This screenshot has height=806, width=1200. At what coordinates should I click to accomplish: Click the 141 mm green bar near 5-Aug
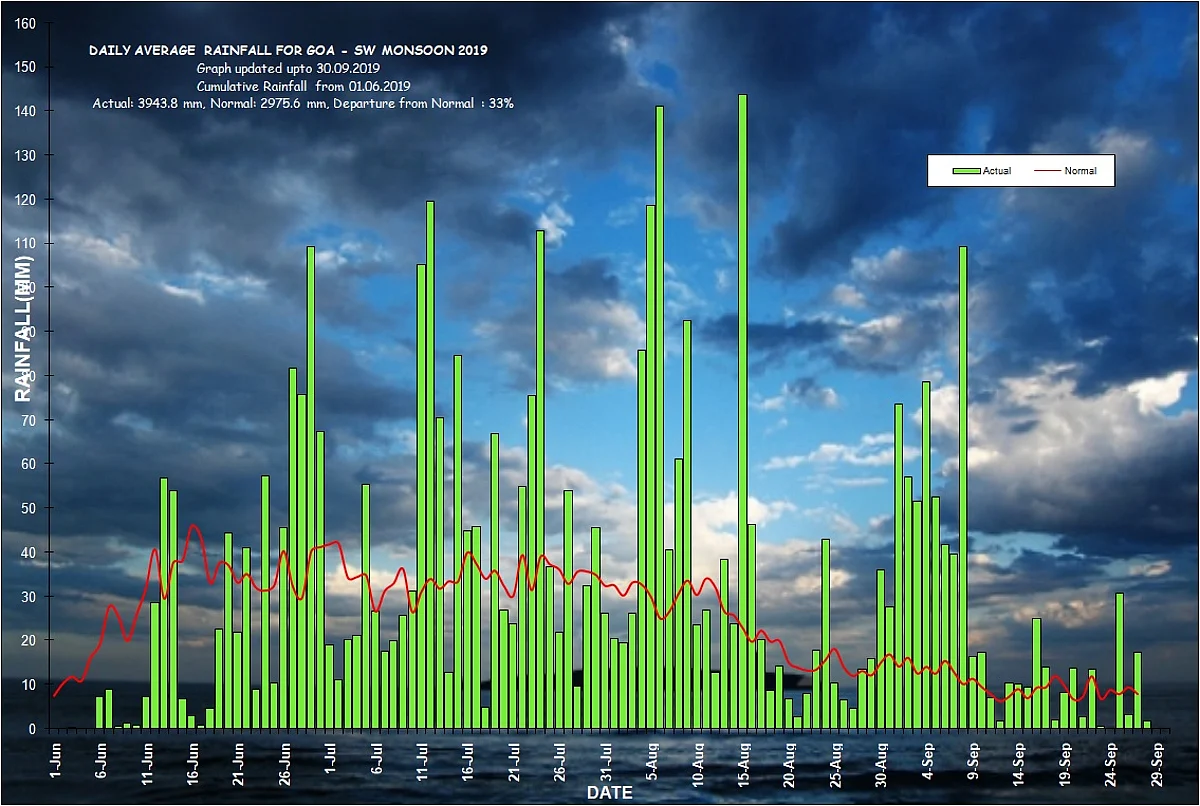(660, 418)
